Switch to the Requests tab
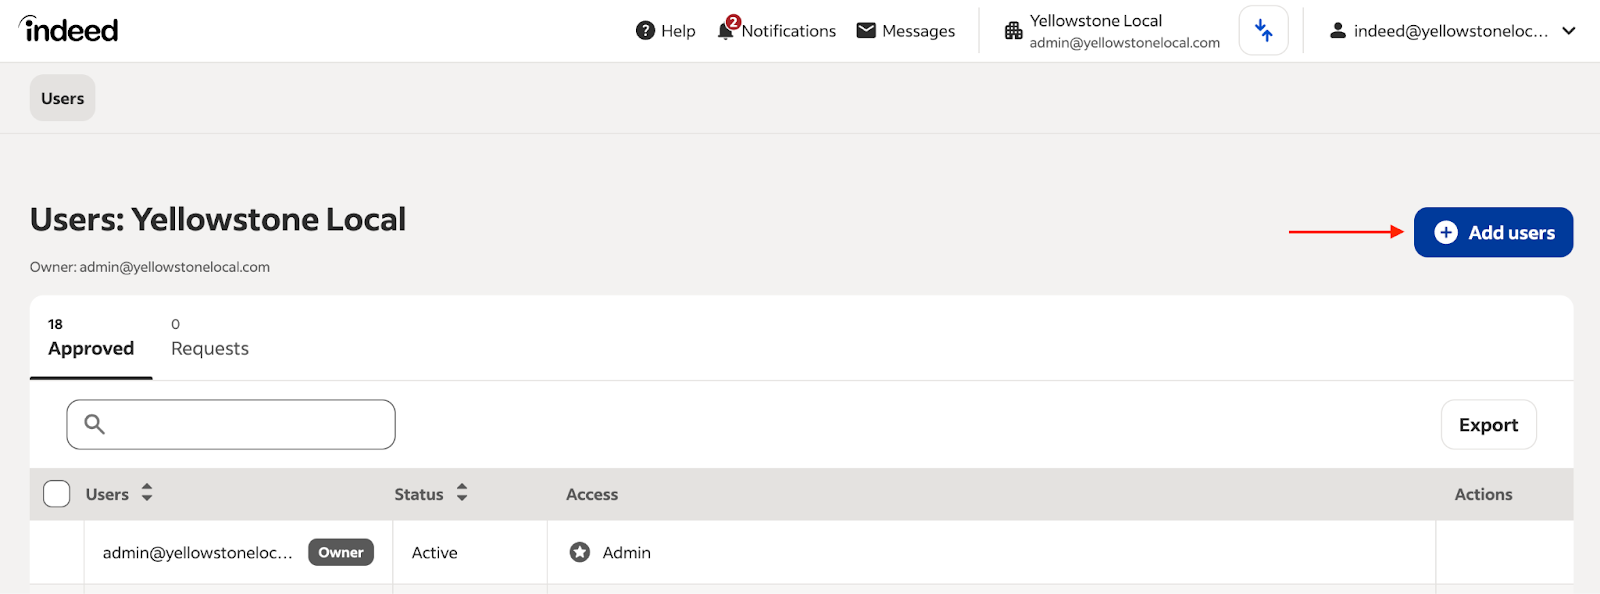Image resolution: width=1600 pixels, height=594 pixels. click(209, 339)
